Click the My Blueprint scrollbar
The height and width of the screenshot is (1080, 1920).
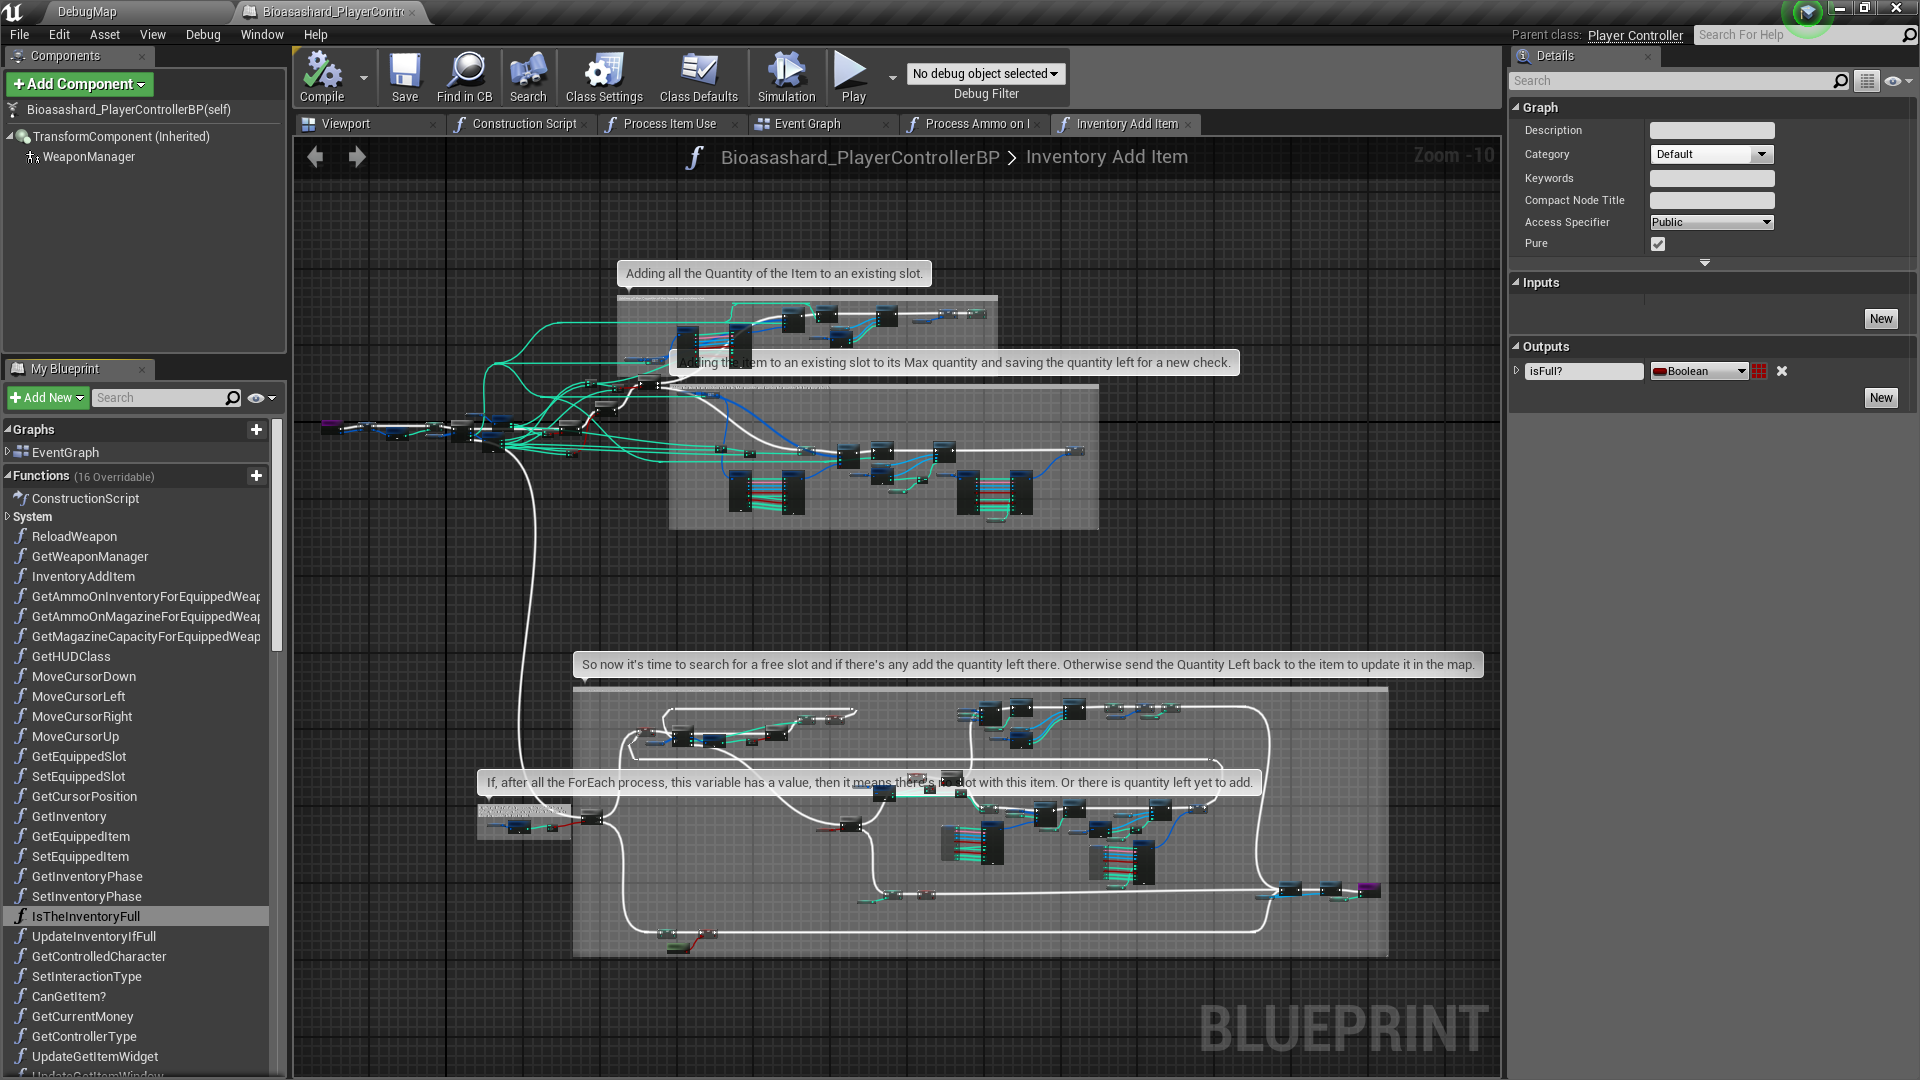277,535
